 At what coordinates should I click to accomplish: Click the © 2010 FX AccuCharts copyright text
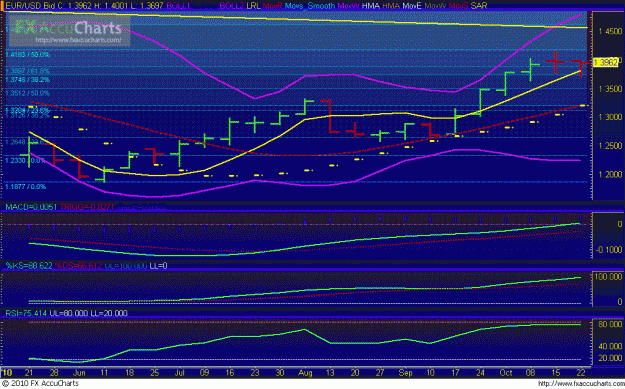(40, 383)
